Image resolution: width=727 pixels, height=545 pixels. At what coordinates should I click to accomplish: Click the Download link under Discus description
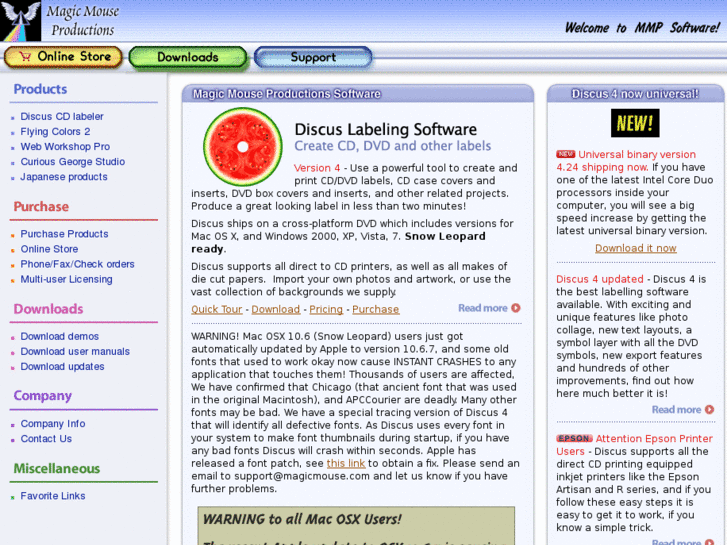[275, 309]
